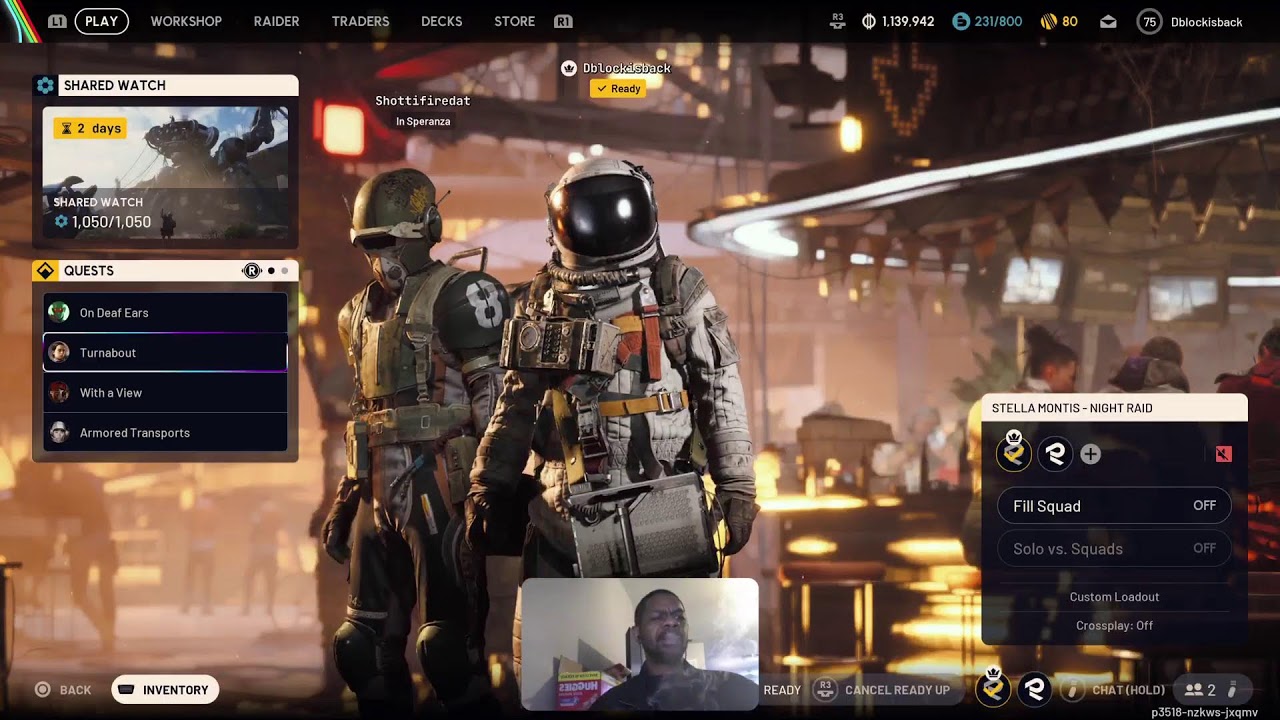The height and width of the screenshot is (720, 1280).
Task: Click the Dblockisback name tag above character
Action: (x=626, y=68)
